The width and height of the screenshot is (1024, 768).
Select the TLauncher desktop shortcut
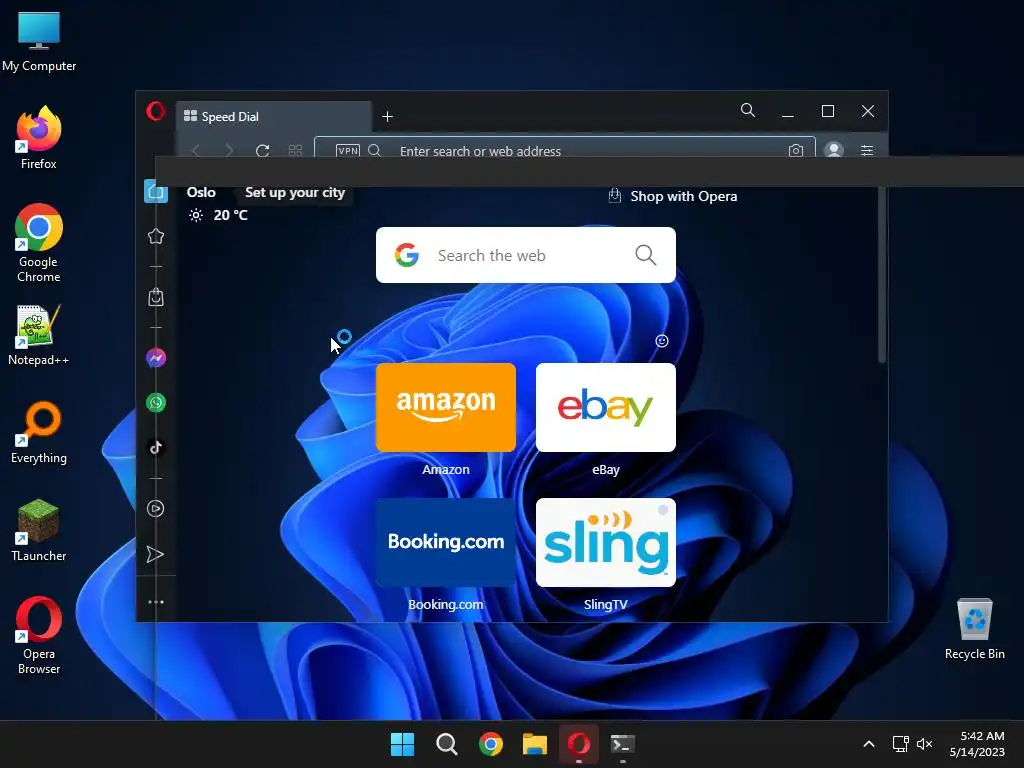(x=39, y=530)
